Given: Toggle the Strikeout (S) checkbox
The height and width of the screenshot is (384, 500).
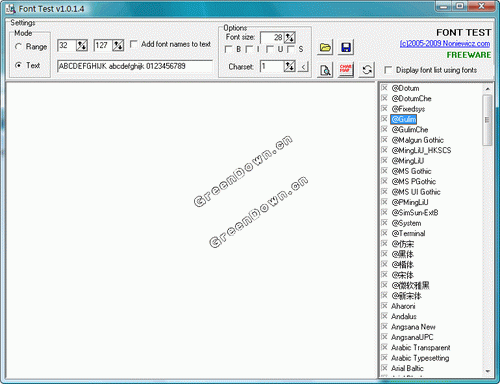Looking at the screenshot, I should click(291, 49).
